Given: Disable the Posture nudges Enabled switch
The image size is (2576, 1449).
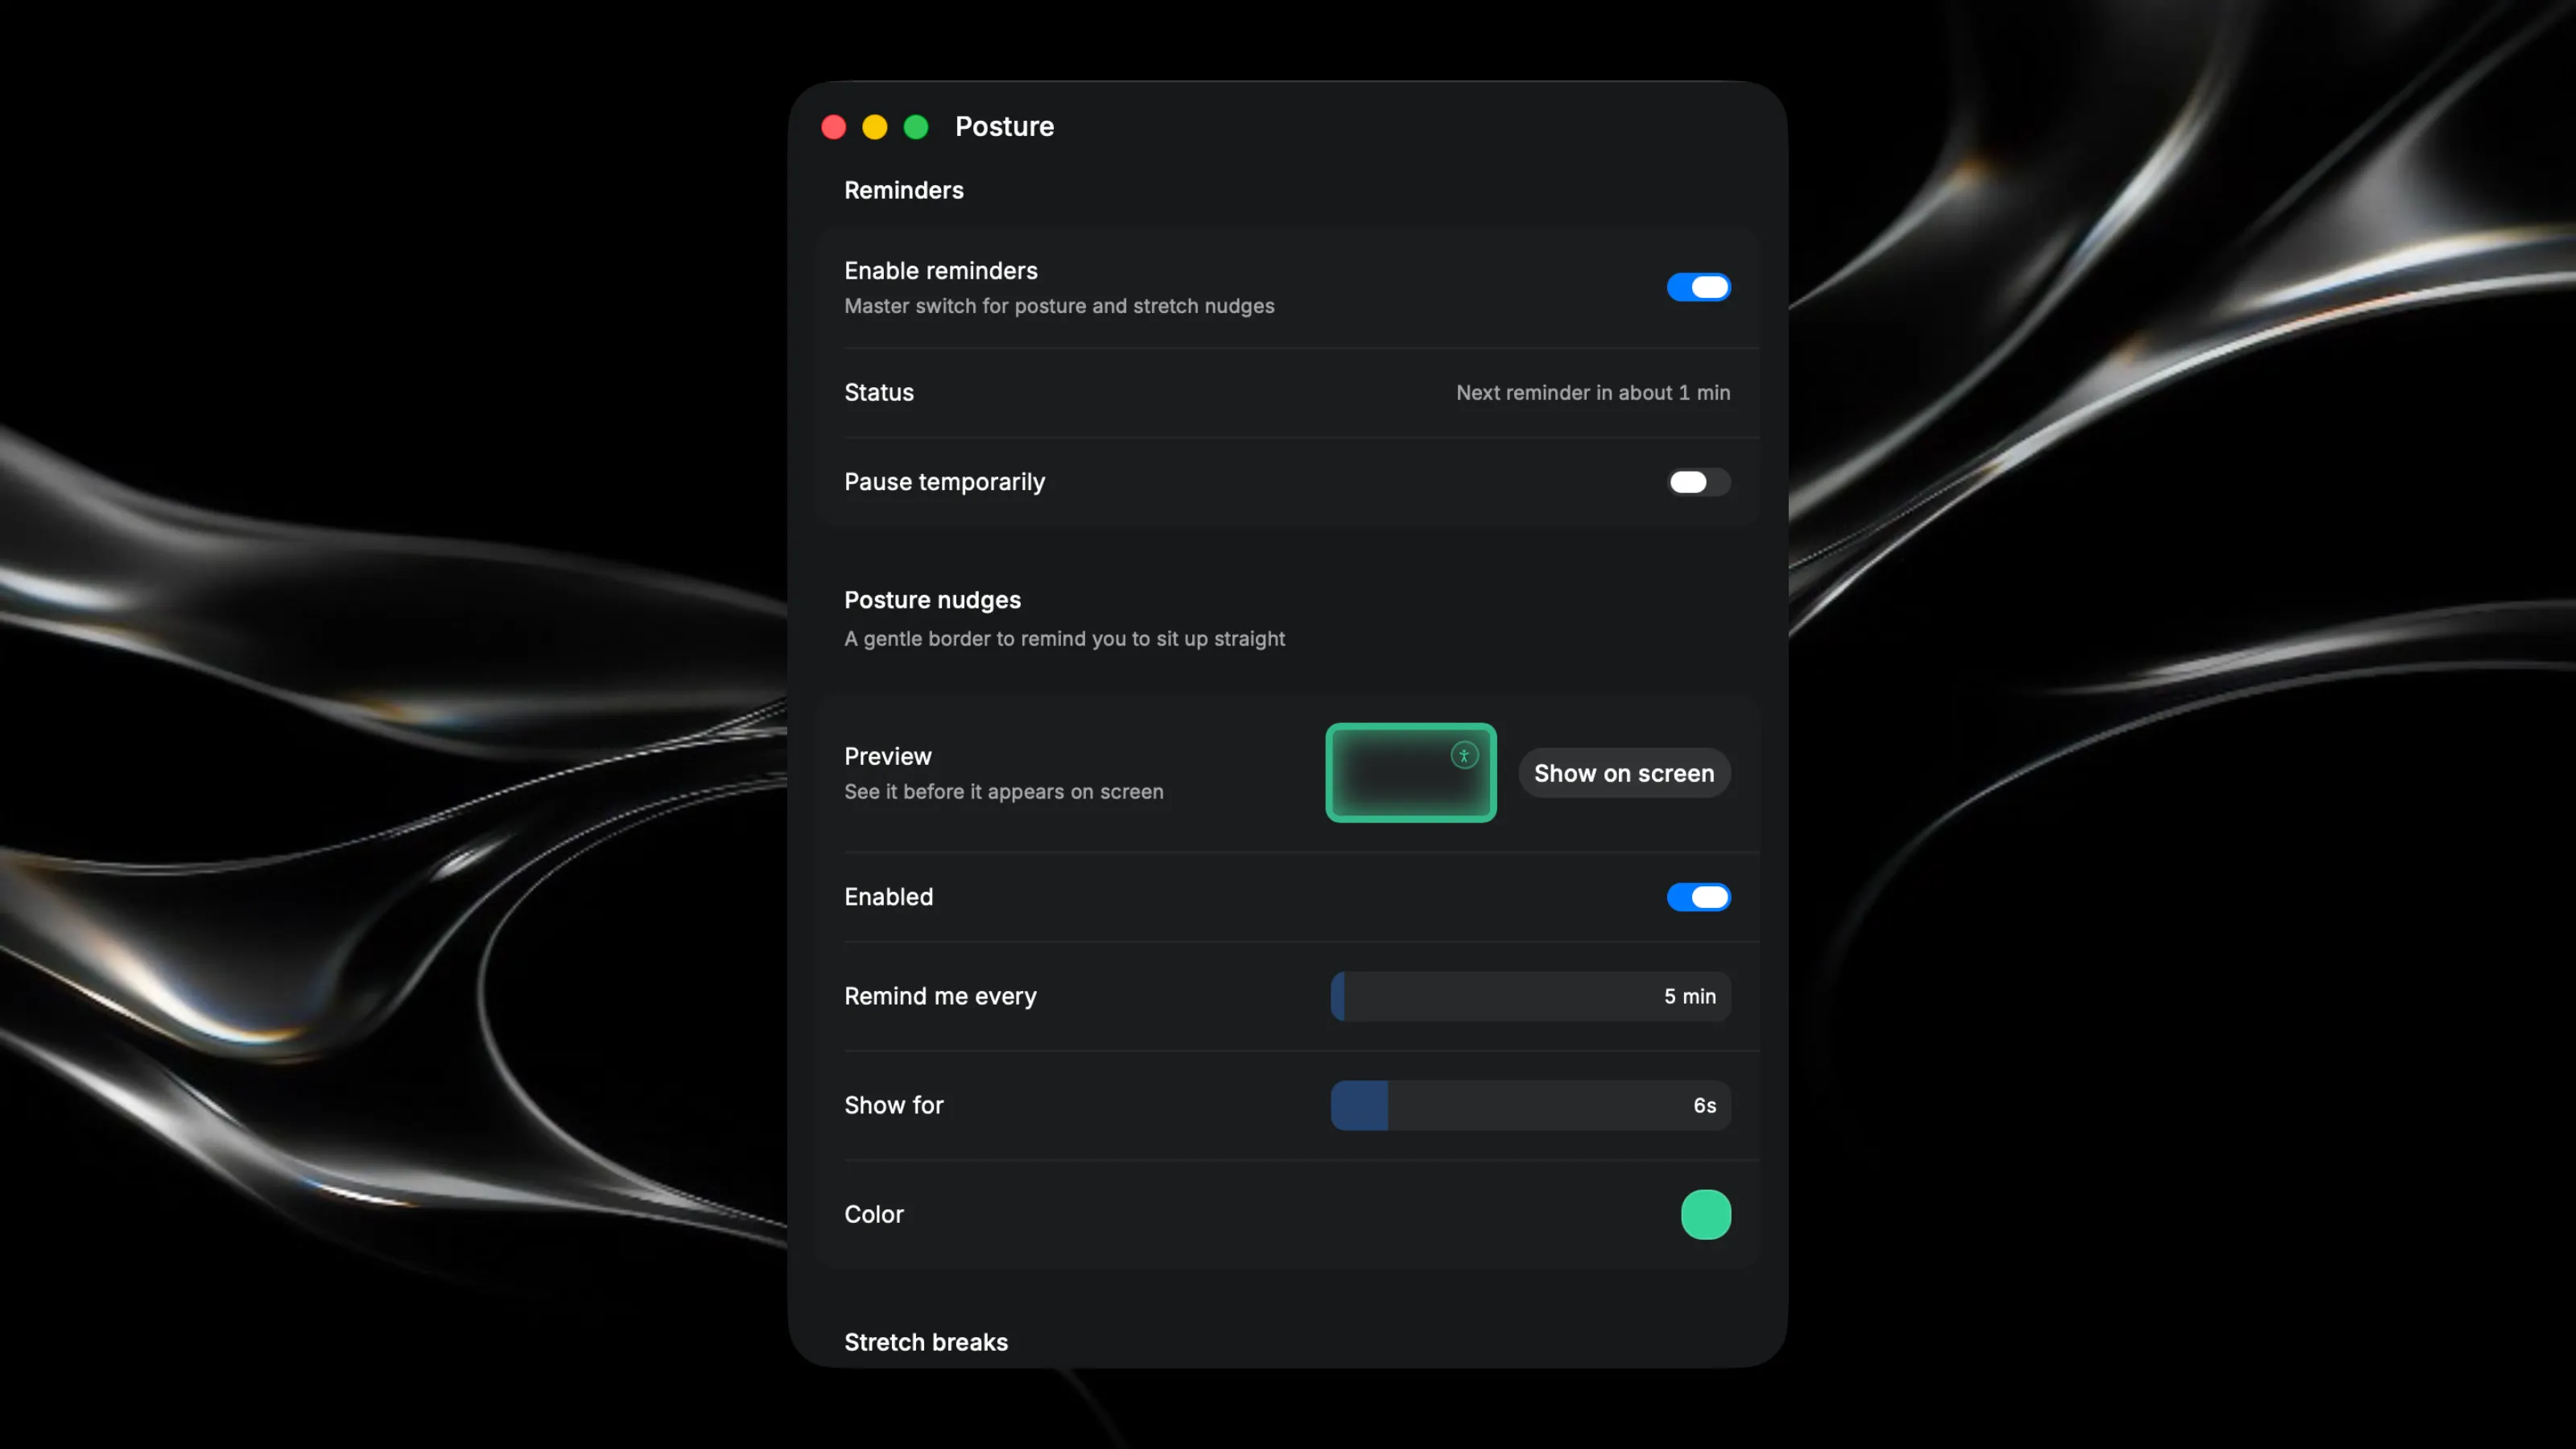Looking at the screenshot, I should 1698,897.
